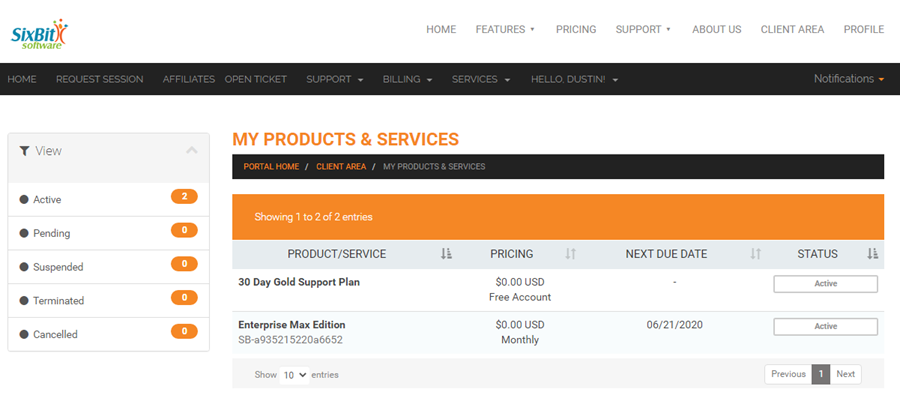The height and width of the screenshot is (398, 900).
Task: Click Active status button for Enterprise Max Edition
Action: pos(825,326)
